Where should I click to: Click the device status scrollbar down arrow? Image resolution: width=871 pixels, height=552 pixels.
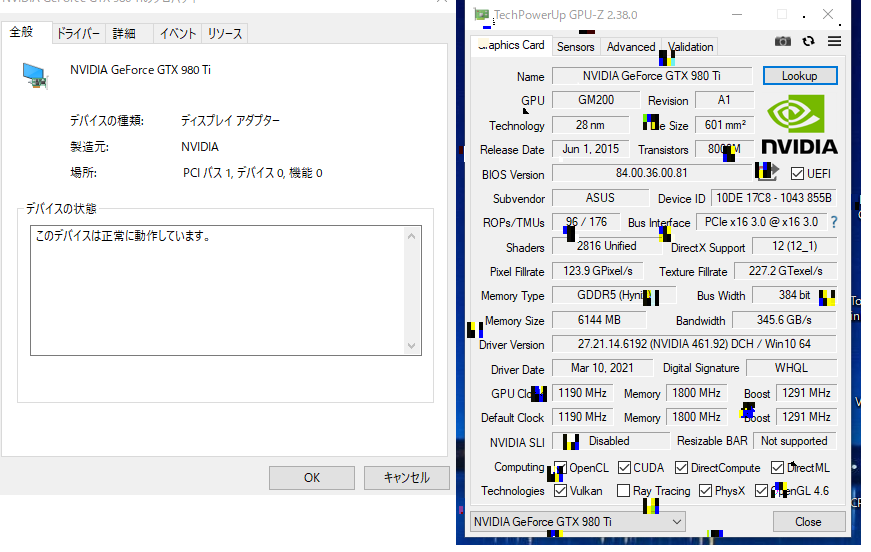click(x=412, y=345)
